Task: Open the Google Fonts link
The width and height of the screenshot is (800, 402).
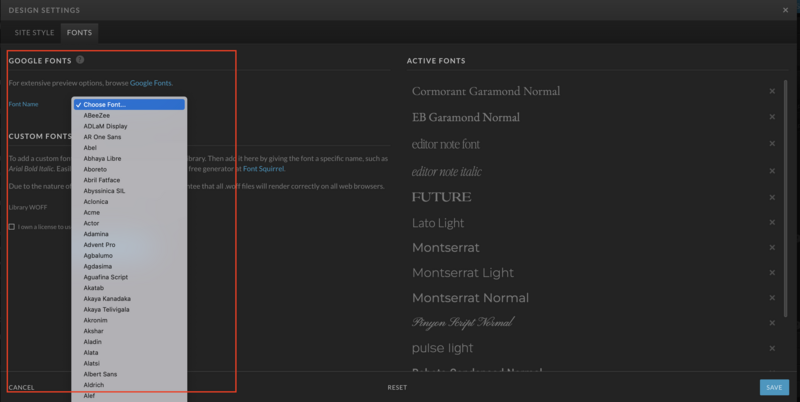Action: tap(151, 83)
